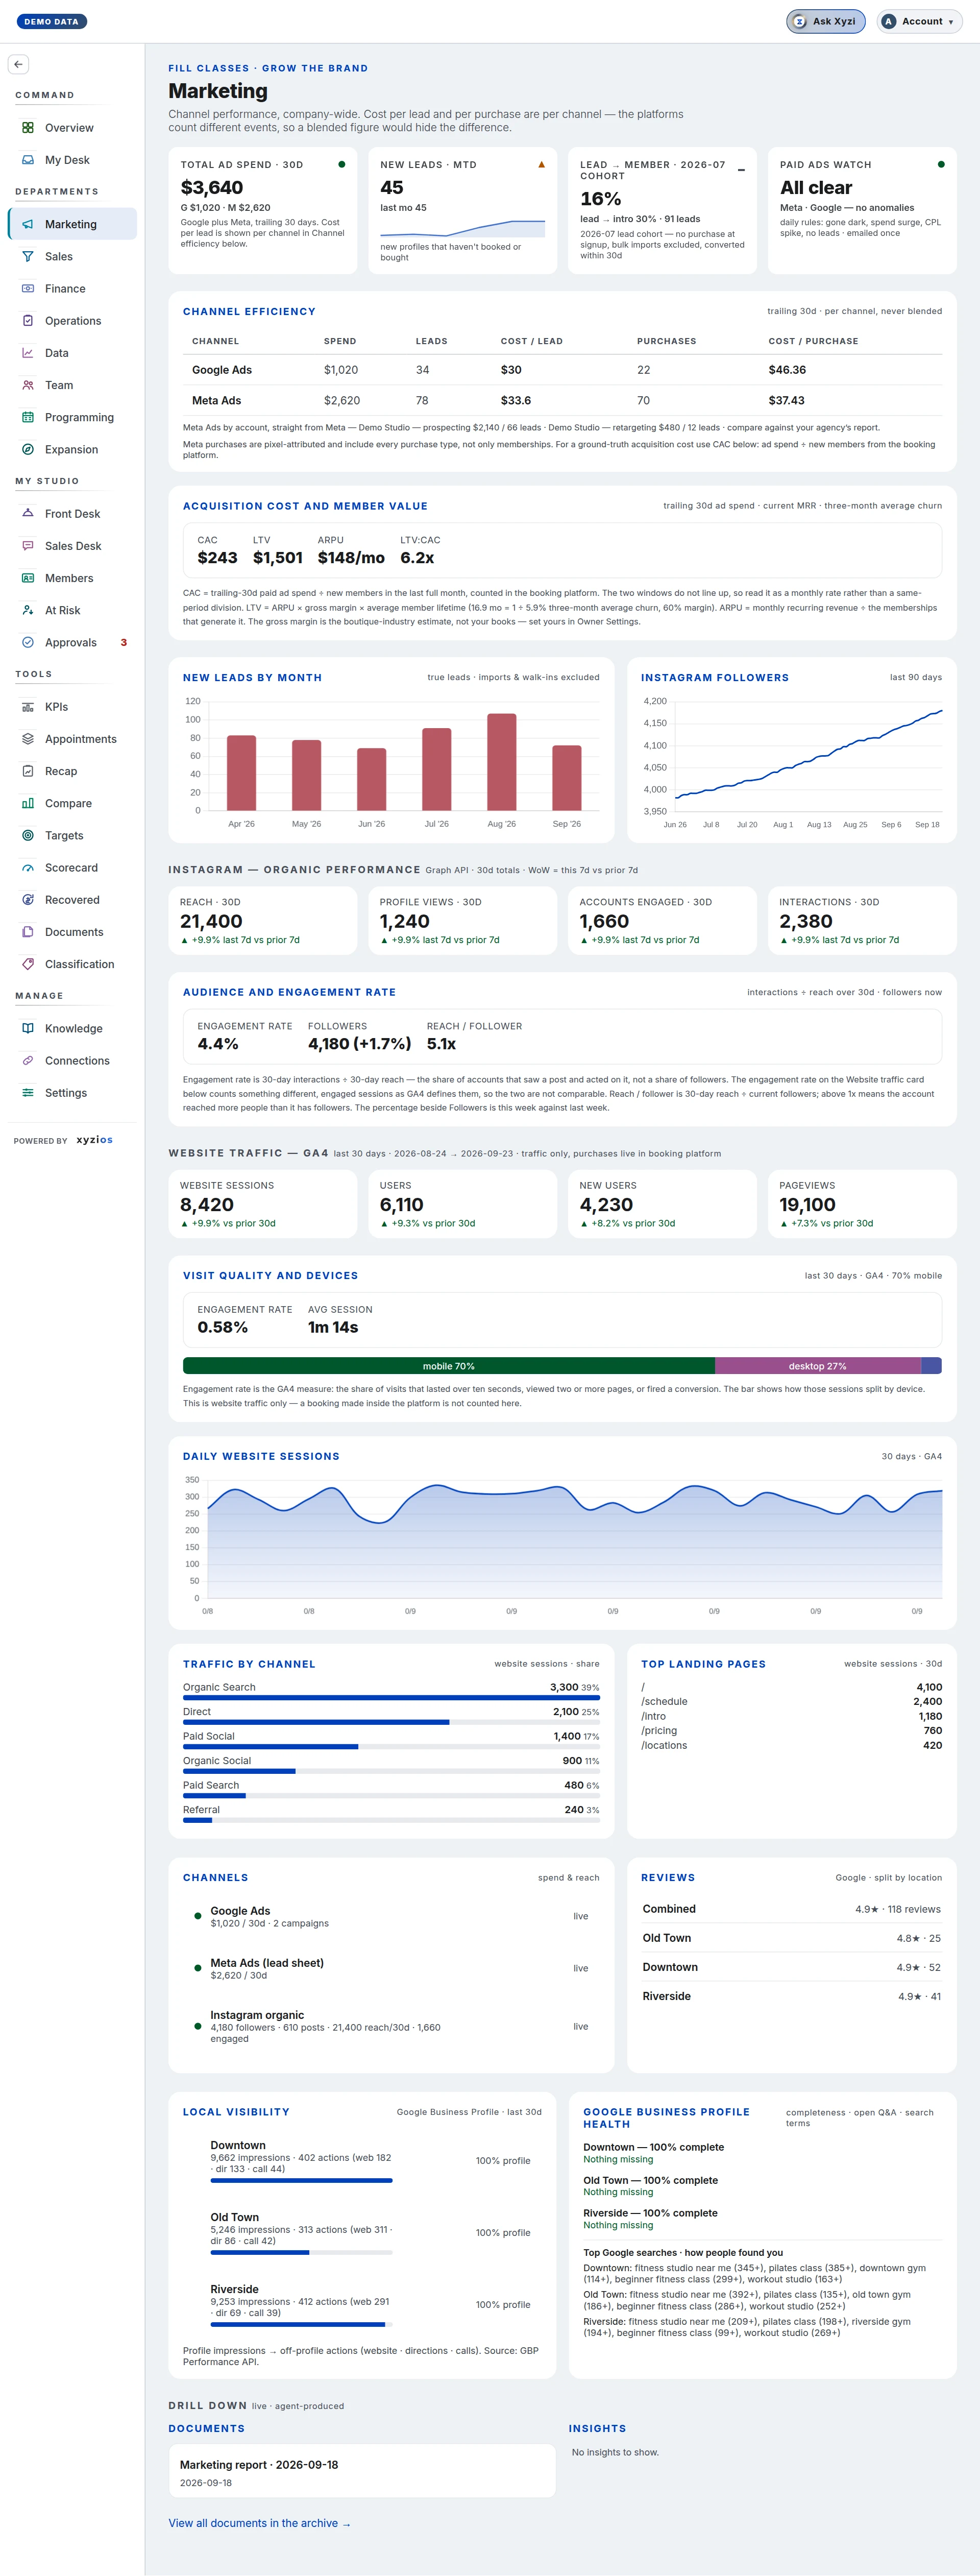Click the Paid Ads Watch All clear card
Viewport: 980px width, 2576px height.
coord(862,210)
